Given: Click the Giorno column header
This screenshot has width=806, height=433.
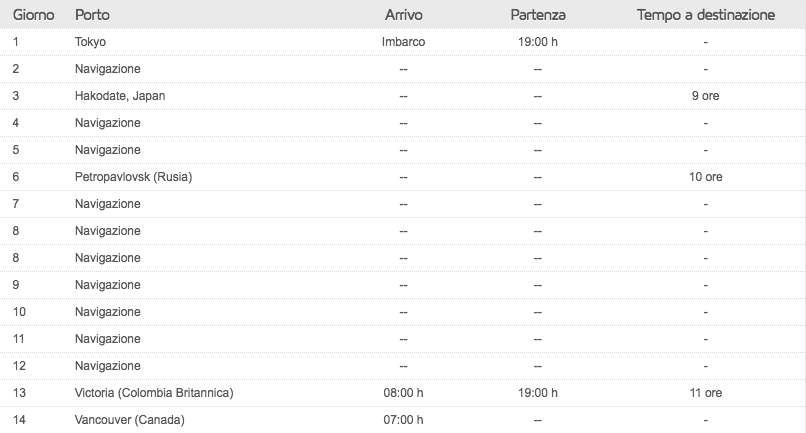Looking at the screenshot, I should point(33,15).
